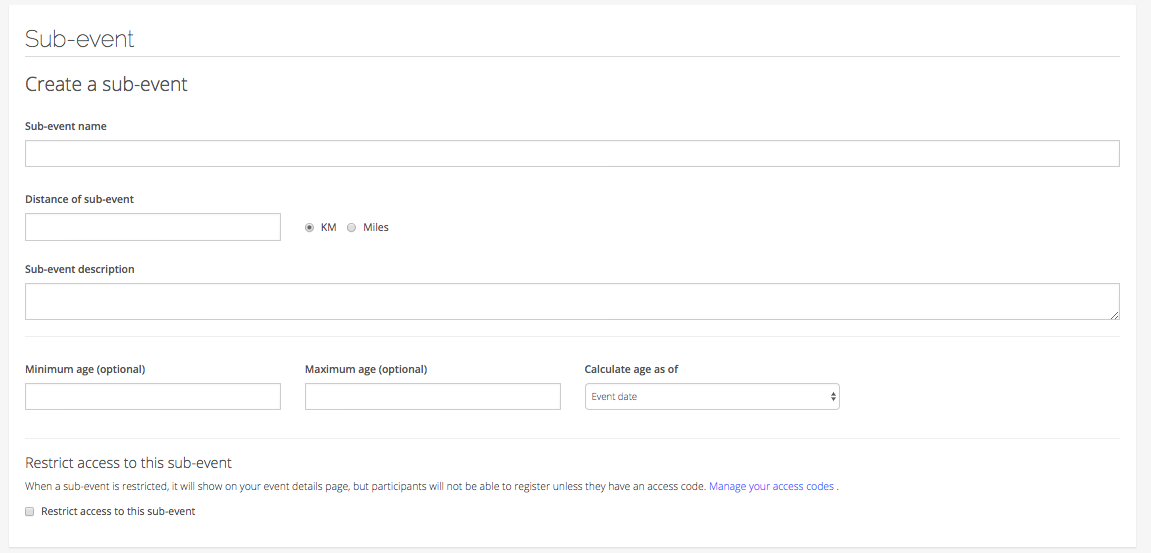Click the Minimum age (optional) label
1151x553 pixels.
pyautogui.click(x=85, y=369)
